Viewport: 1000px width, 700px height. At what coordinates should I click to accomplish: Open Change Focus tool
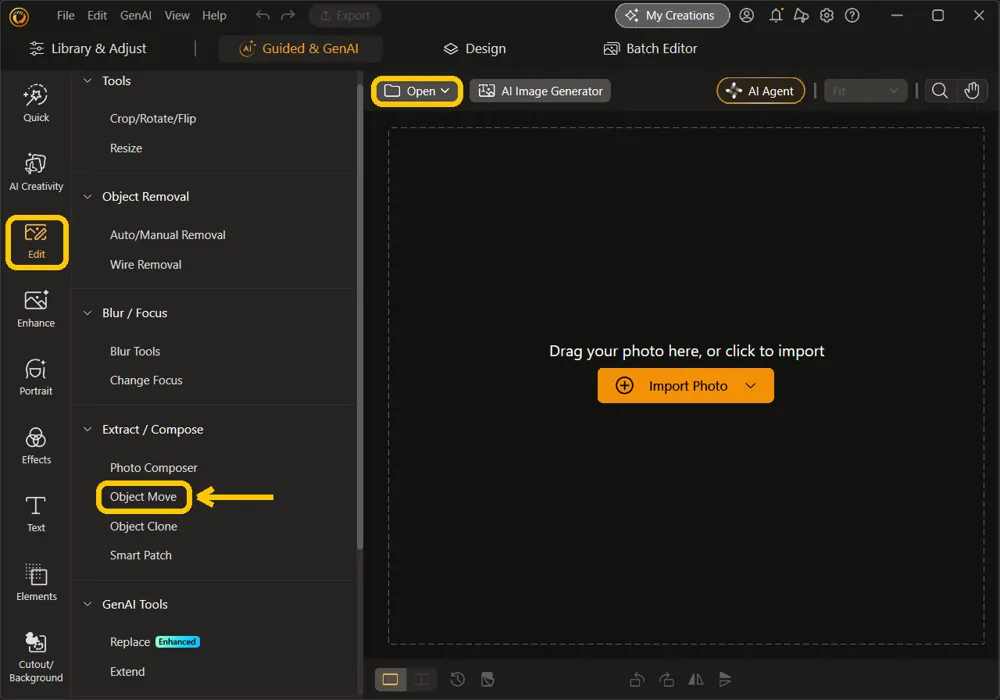(x=146, y=381)
